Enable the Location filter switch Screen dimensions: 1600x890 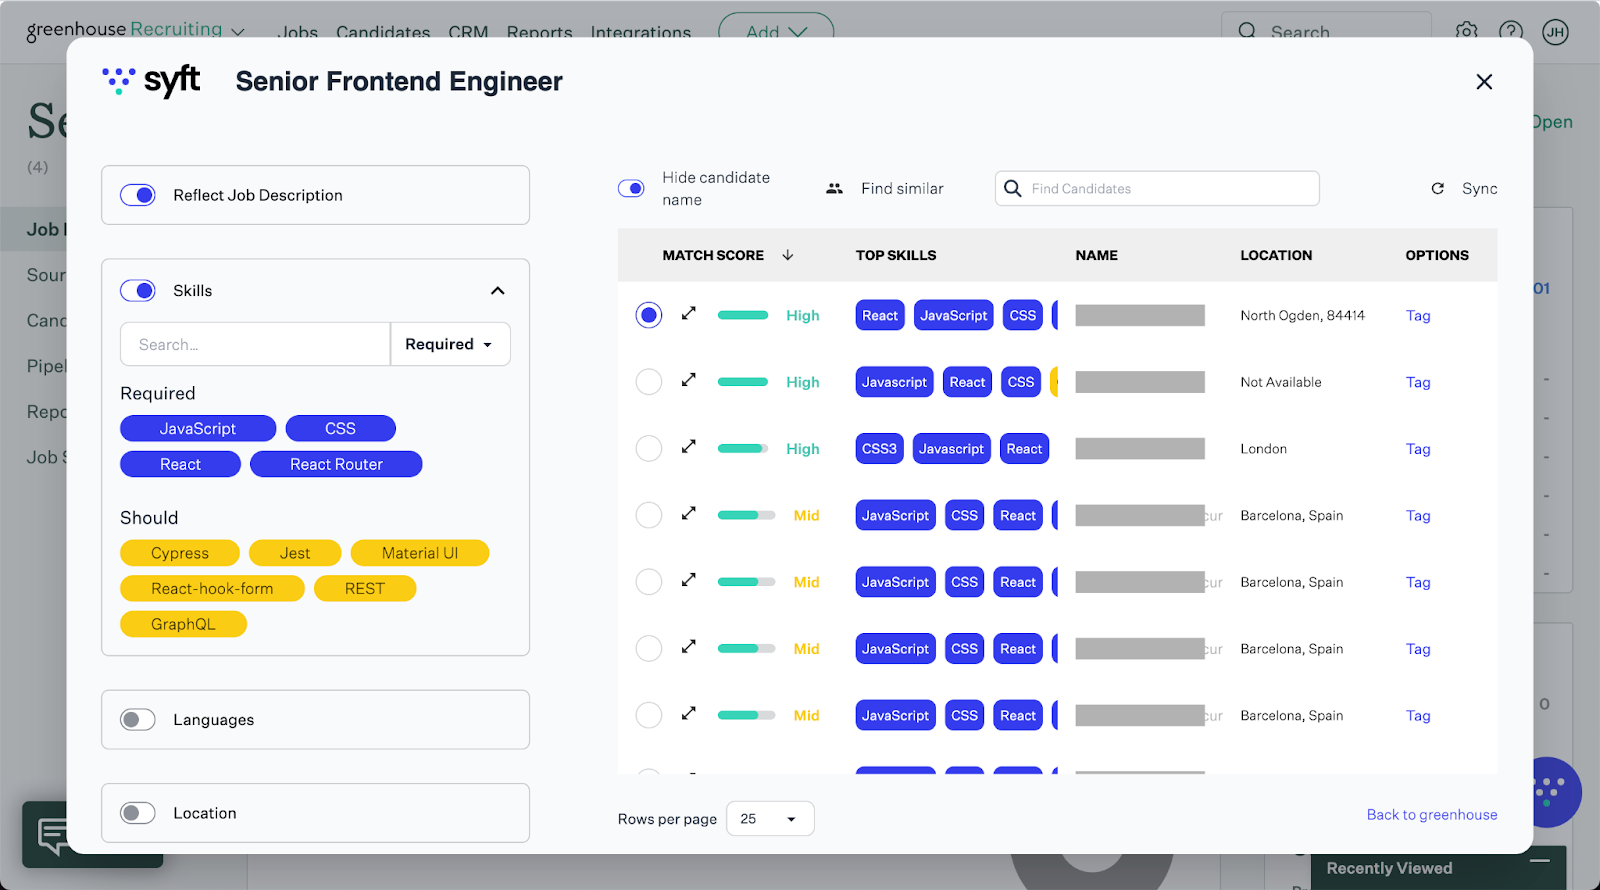click(x=138, y=813)
